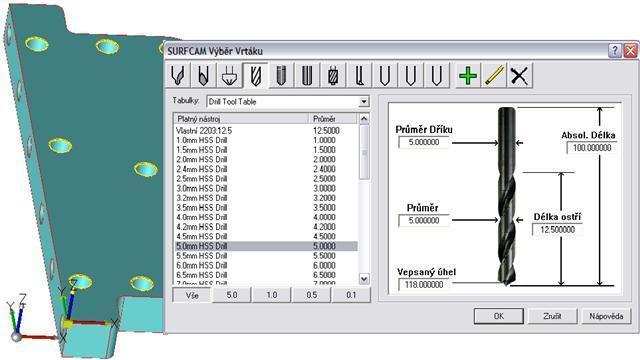Select the boring bar tool type icon
This screenshot has width=640, height=360.
coord(358,76)
